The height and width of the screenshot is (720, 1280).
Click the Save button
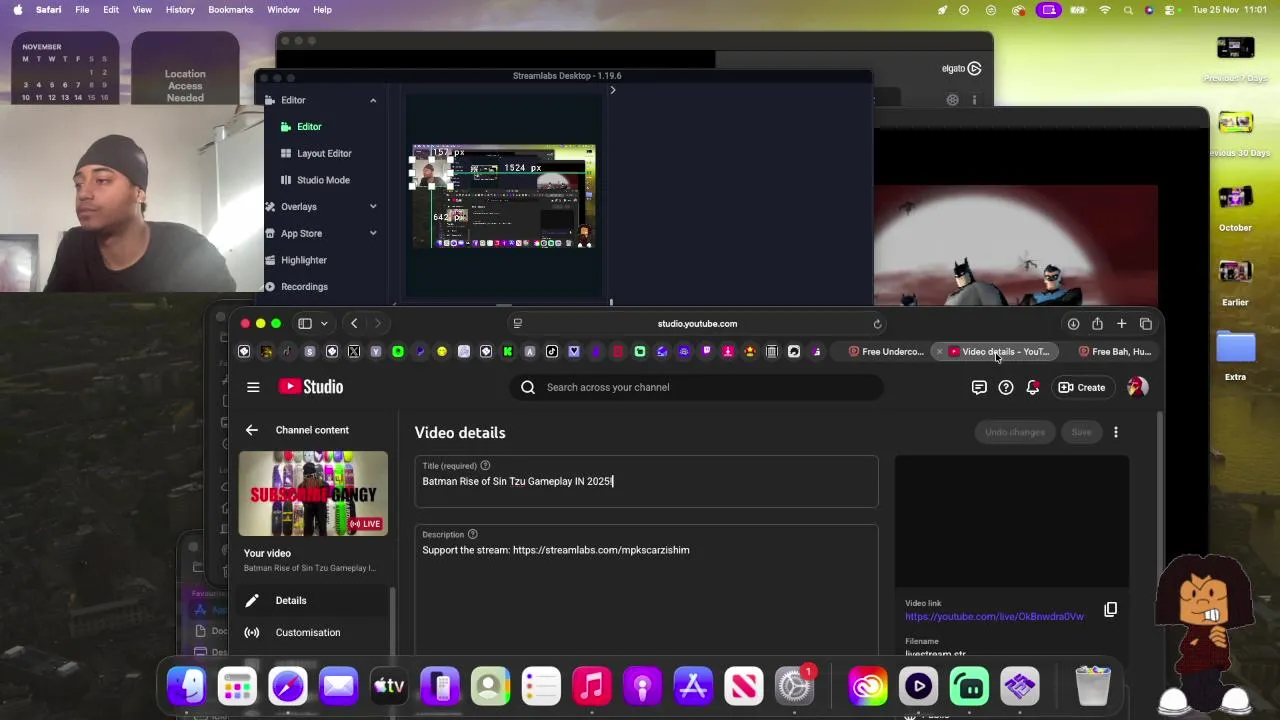tap(1081, 432)
